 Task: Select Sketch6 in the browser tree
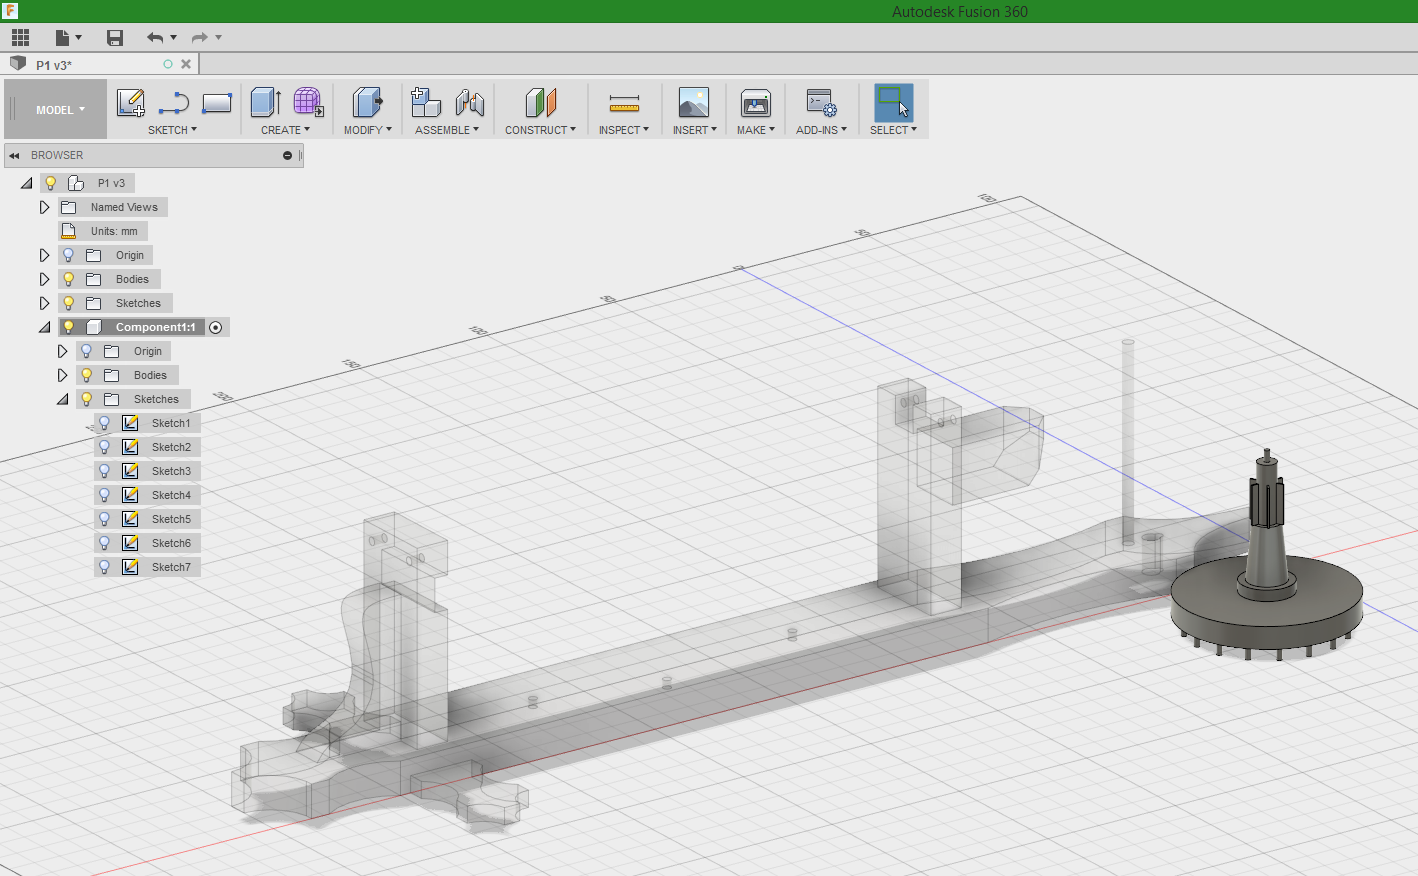pos(171,543)
